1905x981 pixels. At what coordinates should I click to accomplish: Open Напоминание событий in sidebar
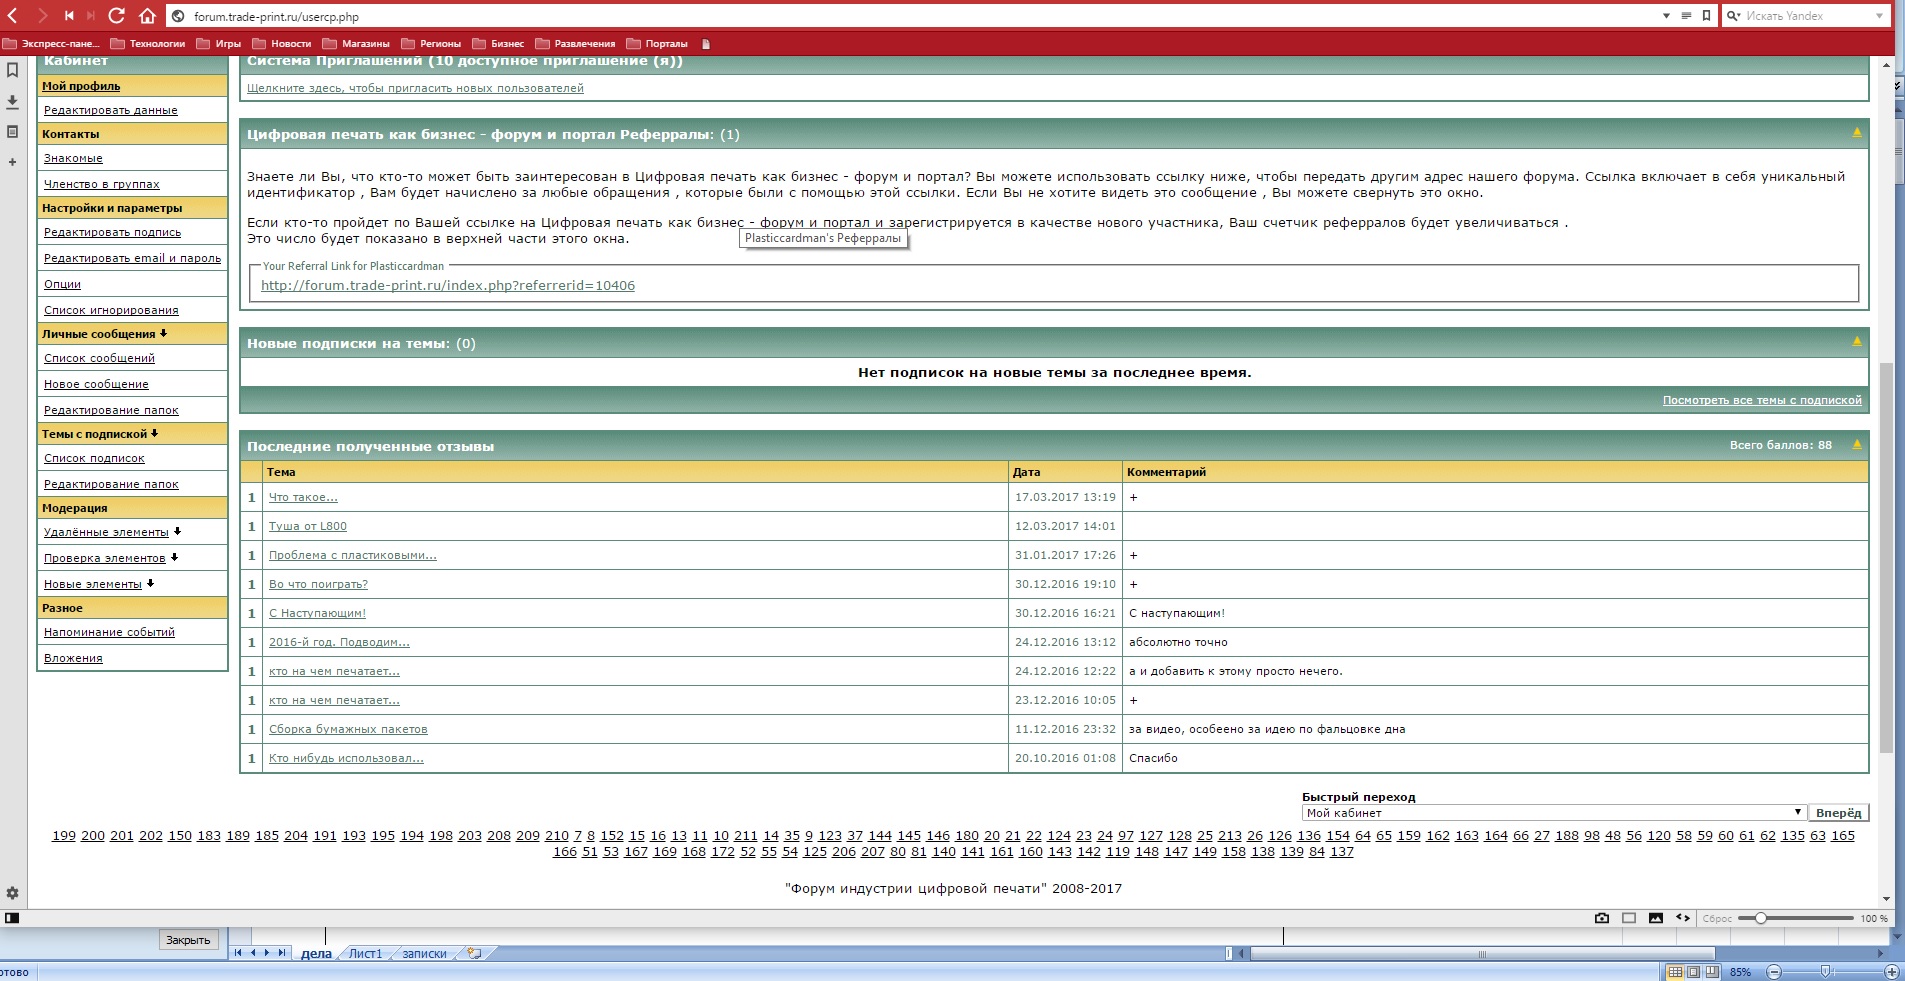(x=109, y=632)
